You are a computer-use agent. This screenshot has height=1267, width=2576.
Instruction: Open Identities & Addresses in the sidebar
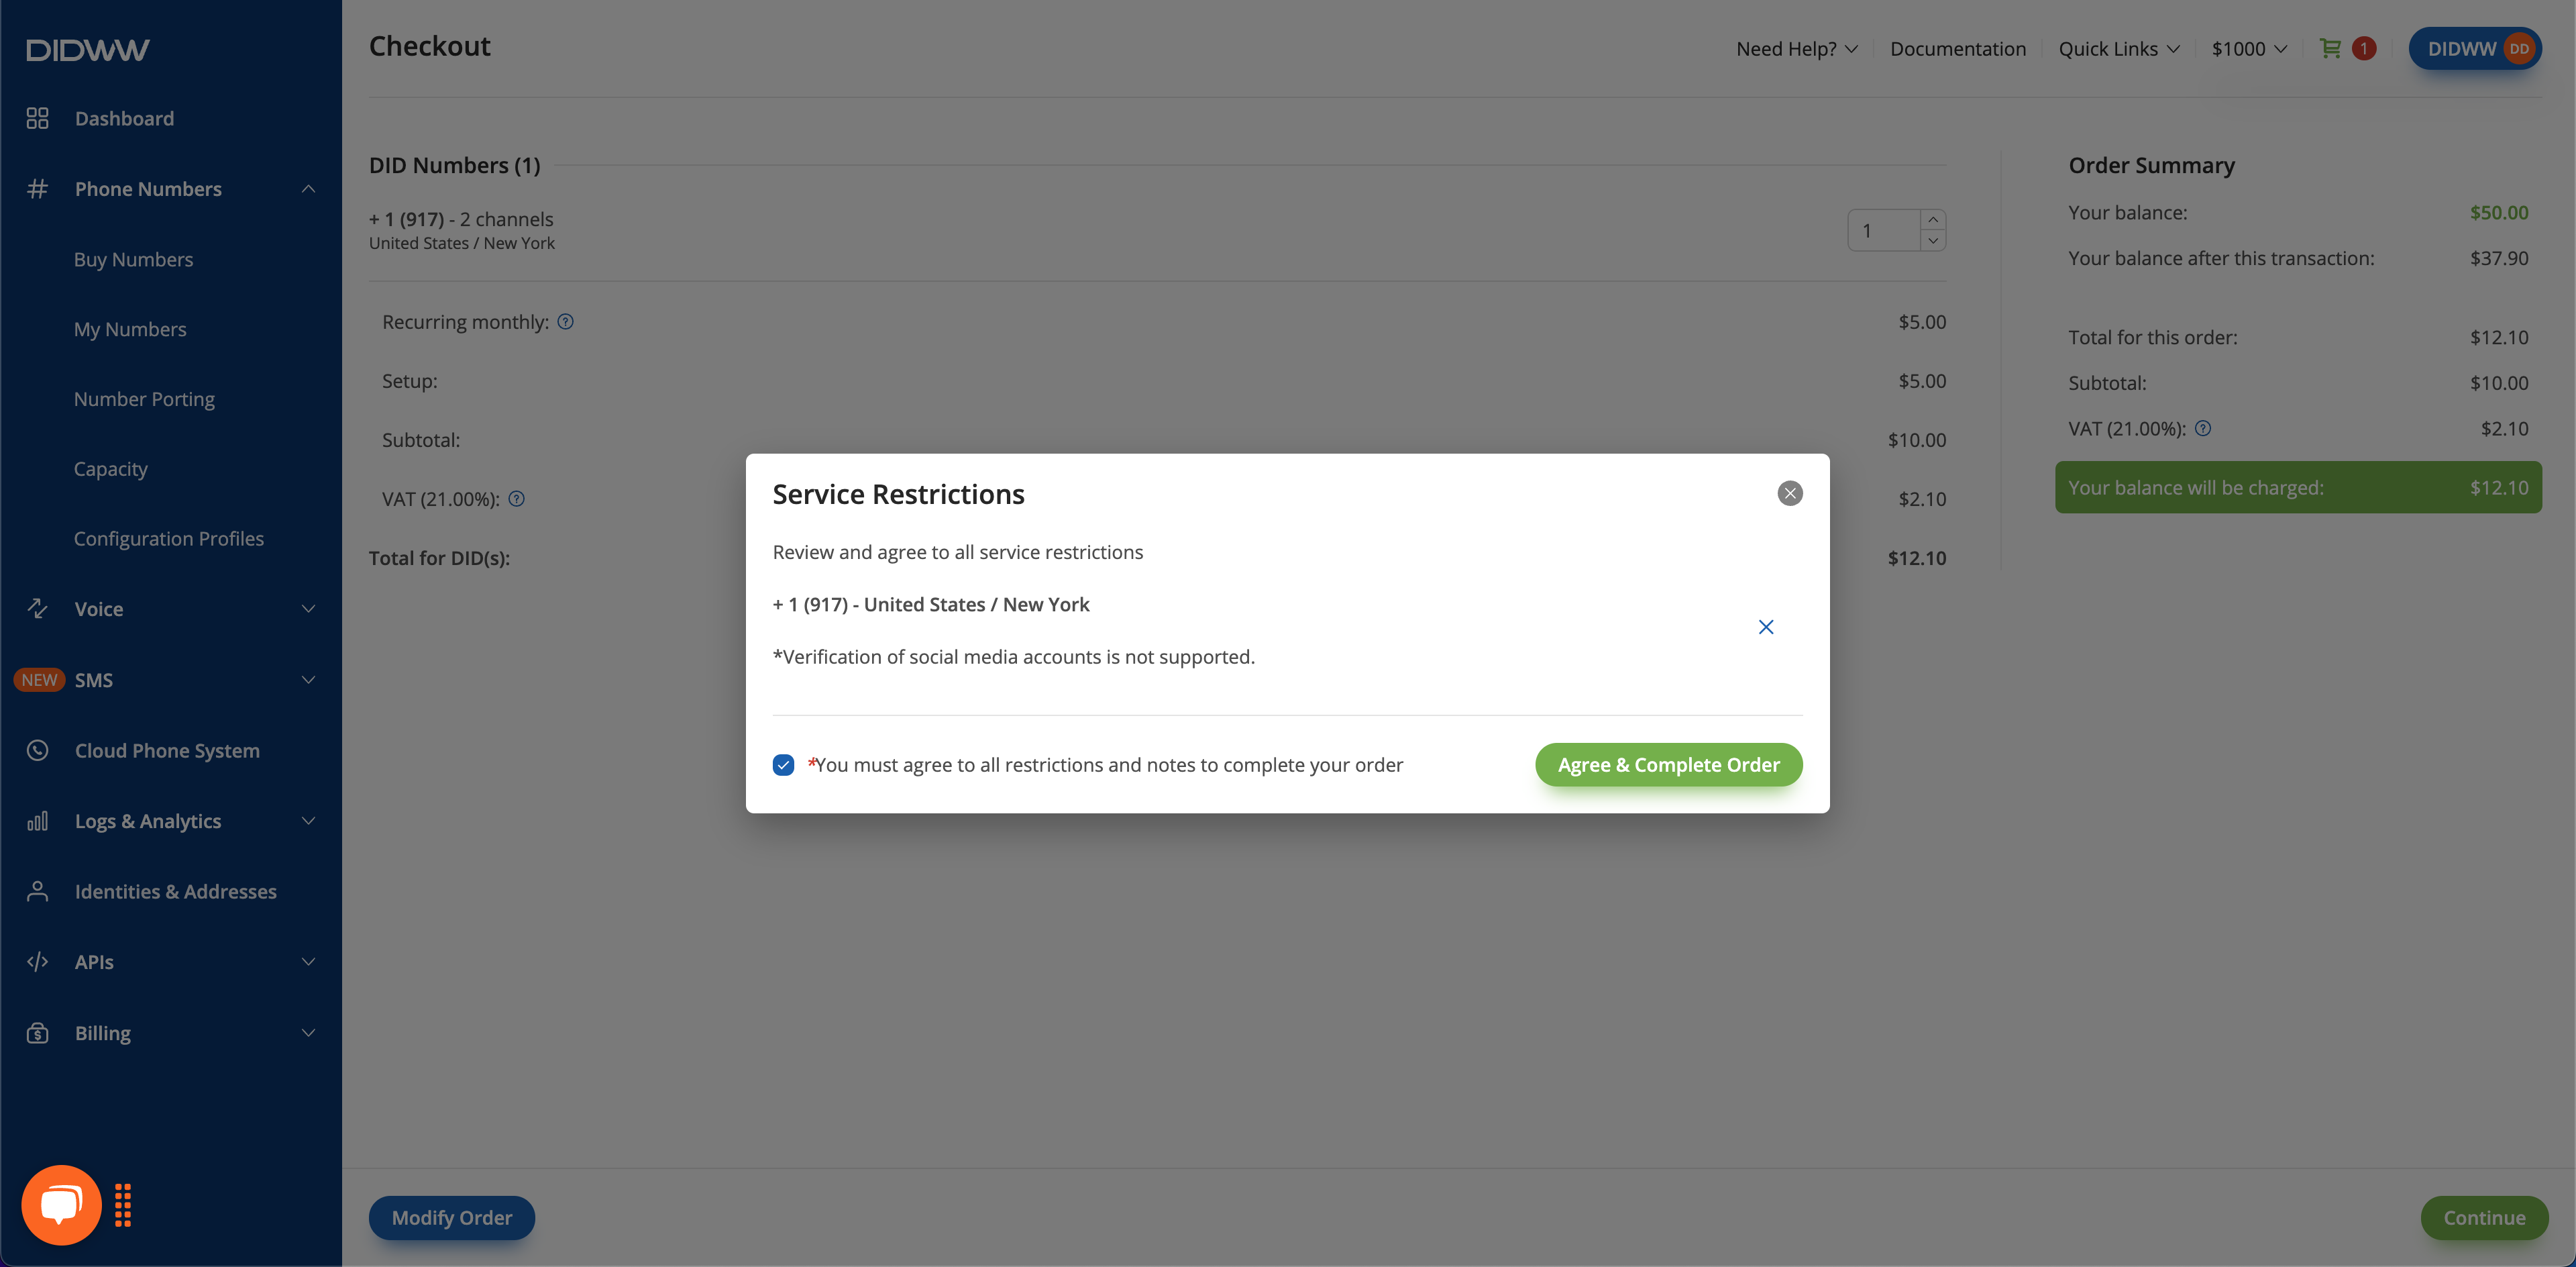tap(176, 891)
